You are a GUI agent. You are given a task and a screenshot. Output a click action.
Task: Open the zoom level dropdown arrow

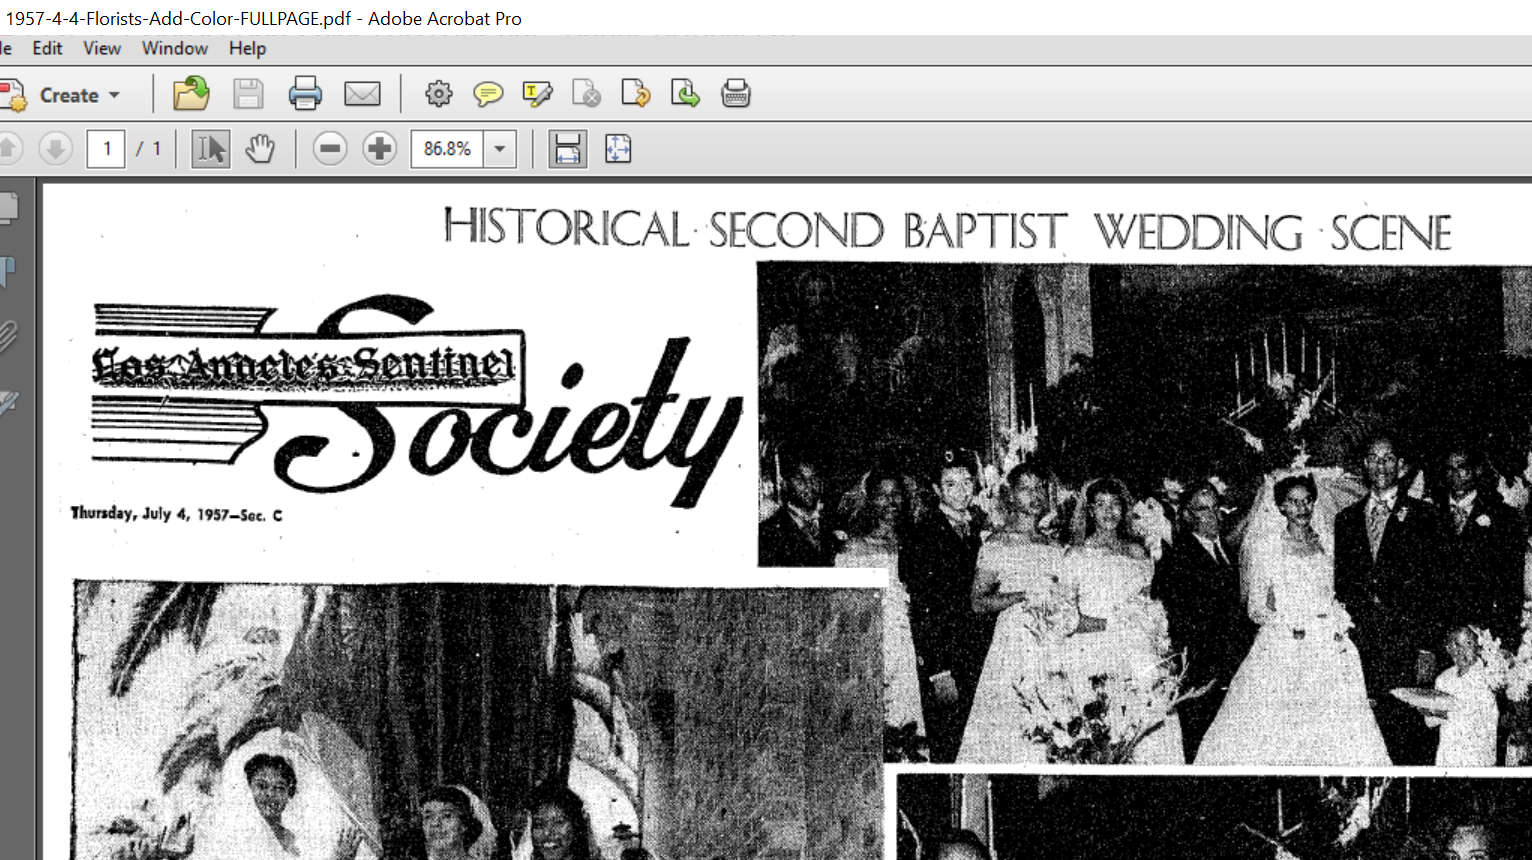click(500, 149)
